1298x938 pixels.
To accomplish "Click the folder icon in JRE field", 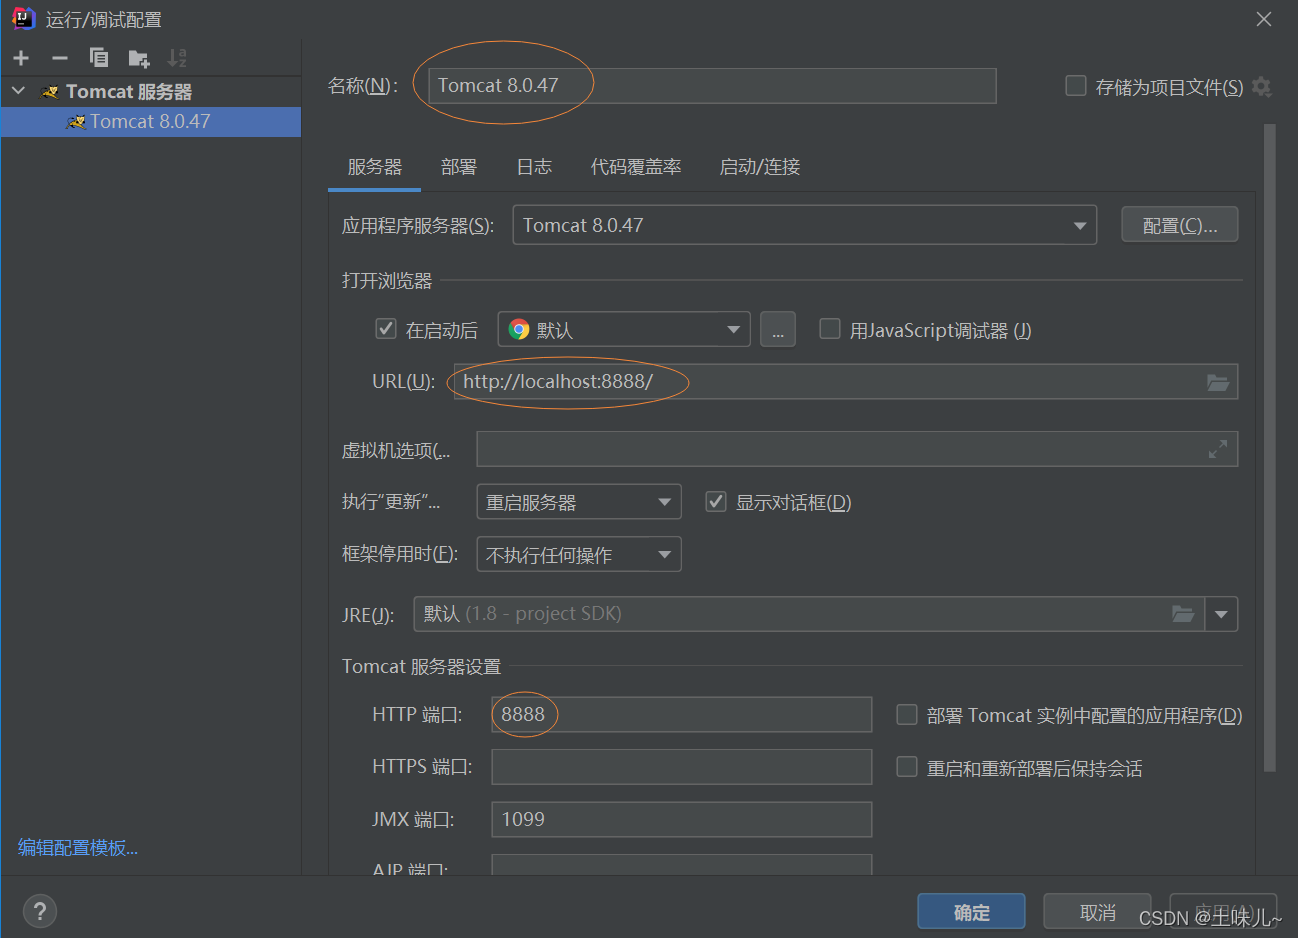I will pyautogui.click(x=1183, y=614).
